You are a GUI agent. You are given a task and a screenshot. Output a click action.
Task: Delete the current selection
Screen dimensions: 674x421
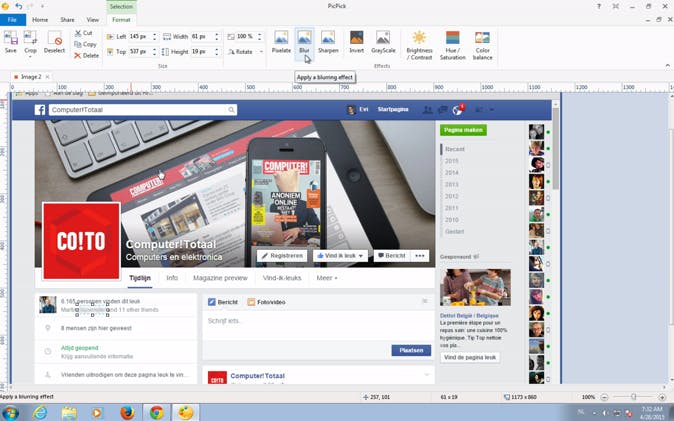(x=86, y=55)
